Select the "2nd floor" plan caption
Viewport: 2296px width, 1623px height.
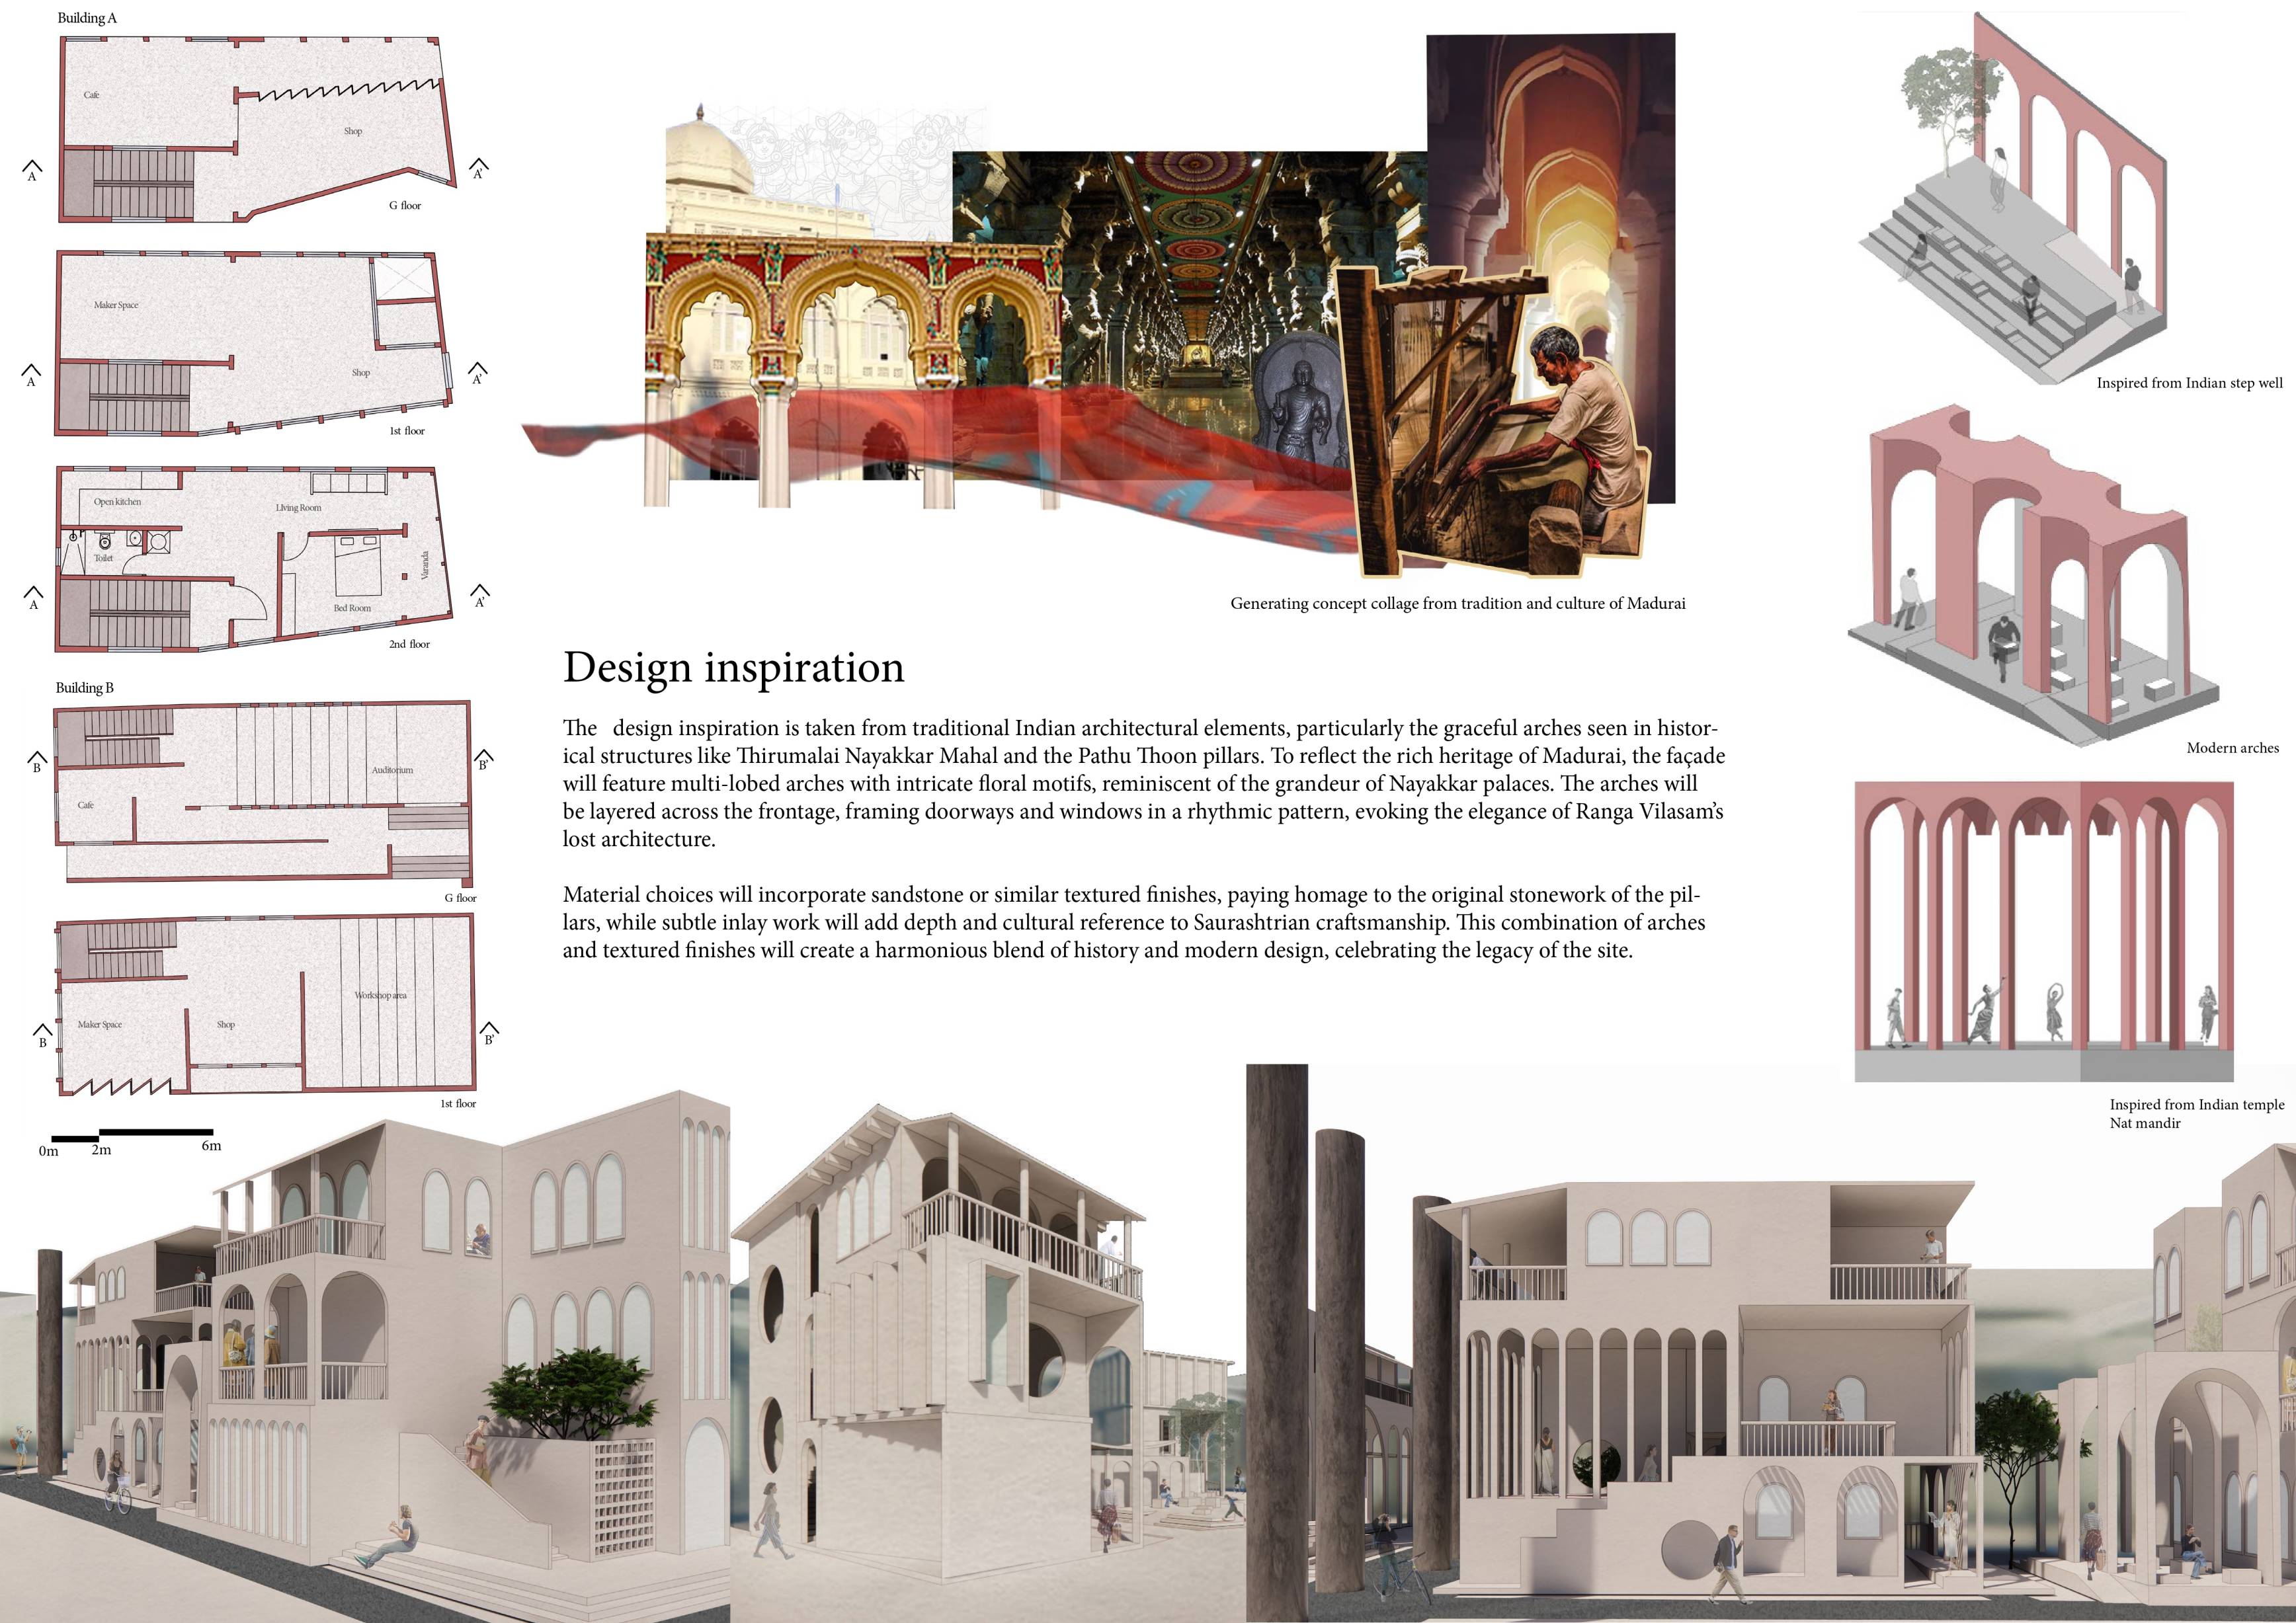(409, 644)
